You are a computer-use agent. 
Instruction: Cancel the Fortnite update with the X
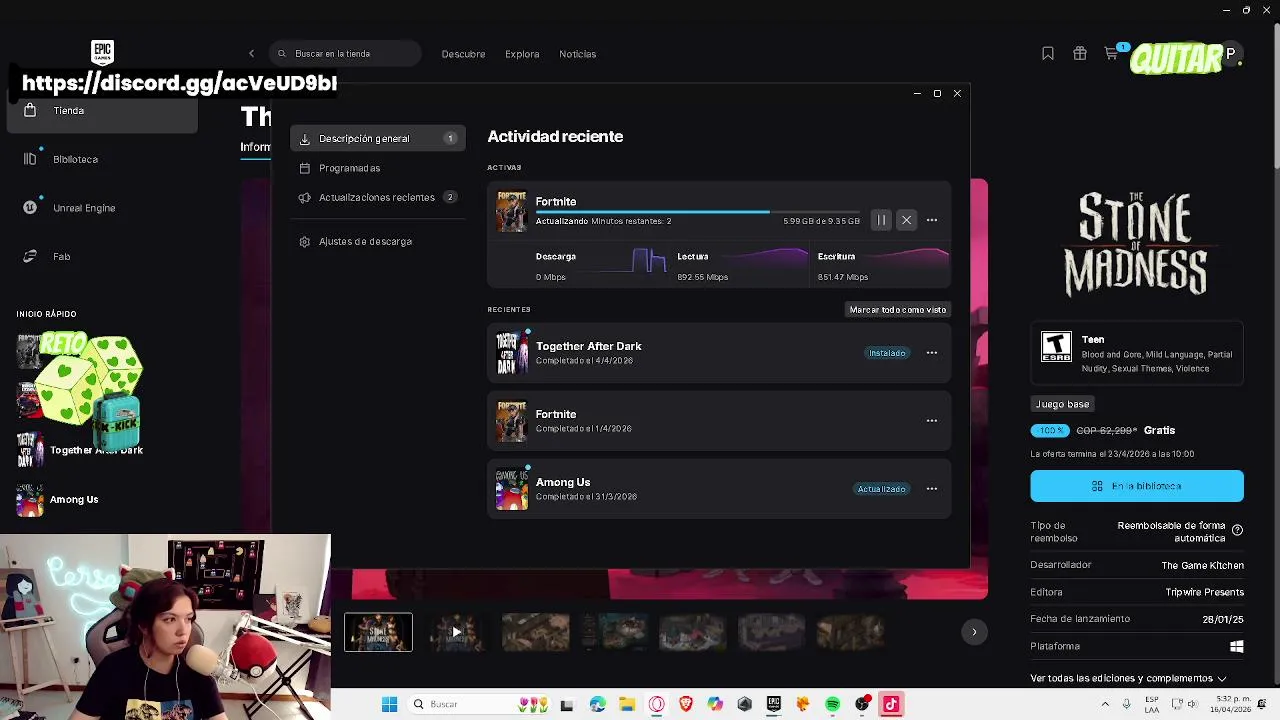906,220
